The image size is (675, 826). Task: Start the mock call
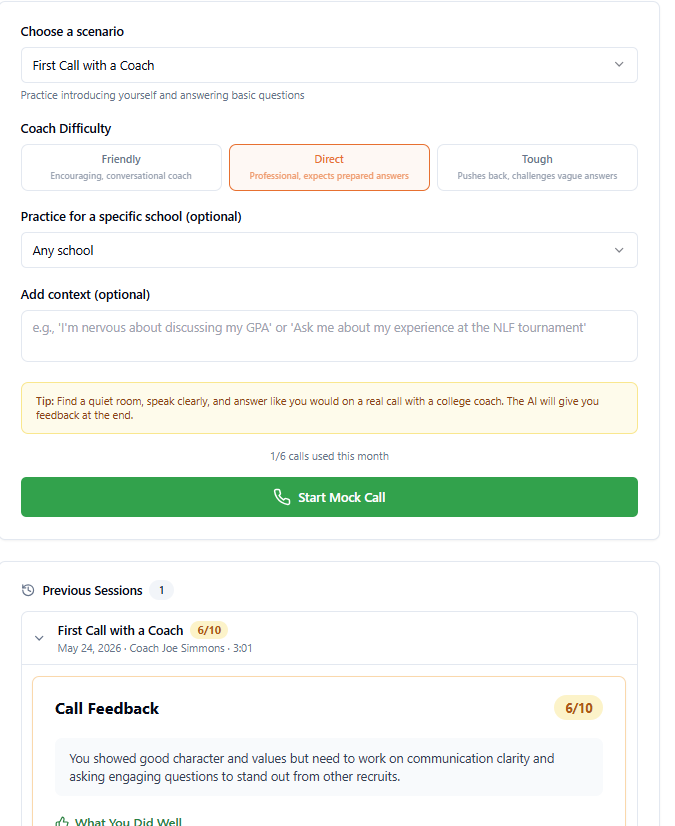329,497
